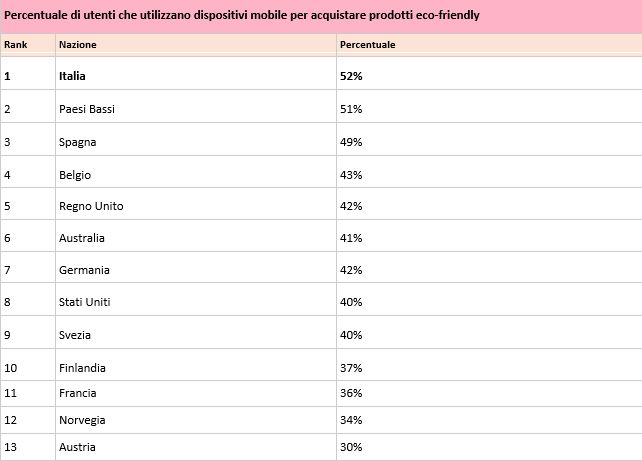Select the Germania cell
Screen dimensions: 642x461
coord(84,270)
